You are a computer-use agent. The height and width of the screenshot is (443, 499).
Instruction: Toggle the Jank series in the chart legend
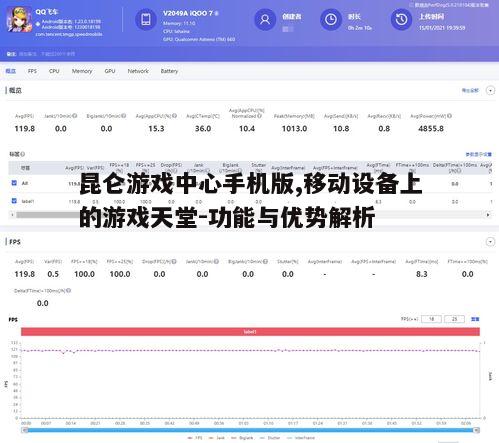point(217,438)
